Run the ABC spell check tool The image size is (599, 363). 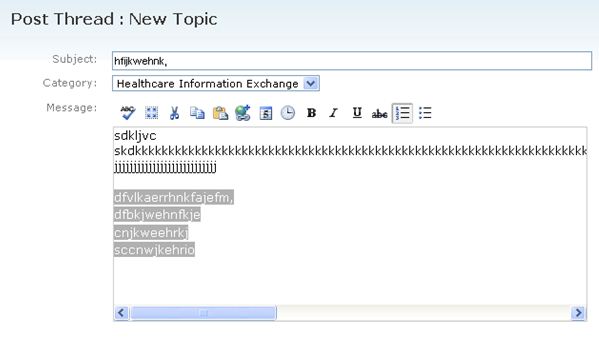(x=128, y=113)
